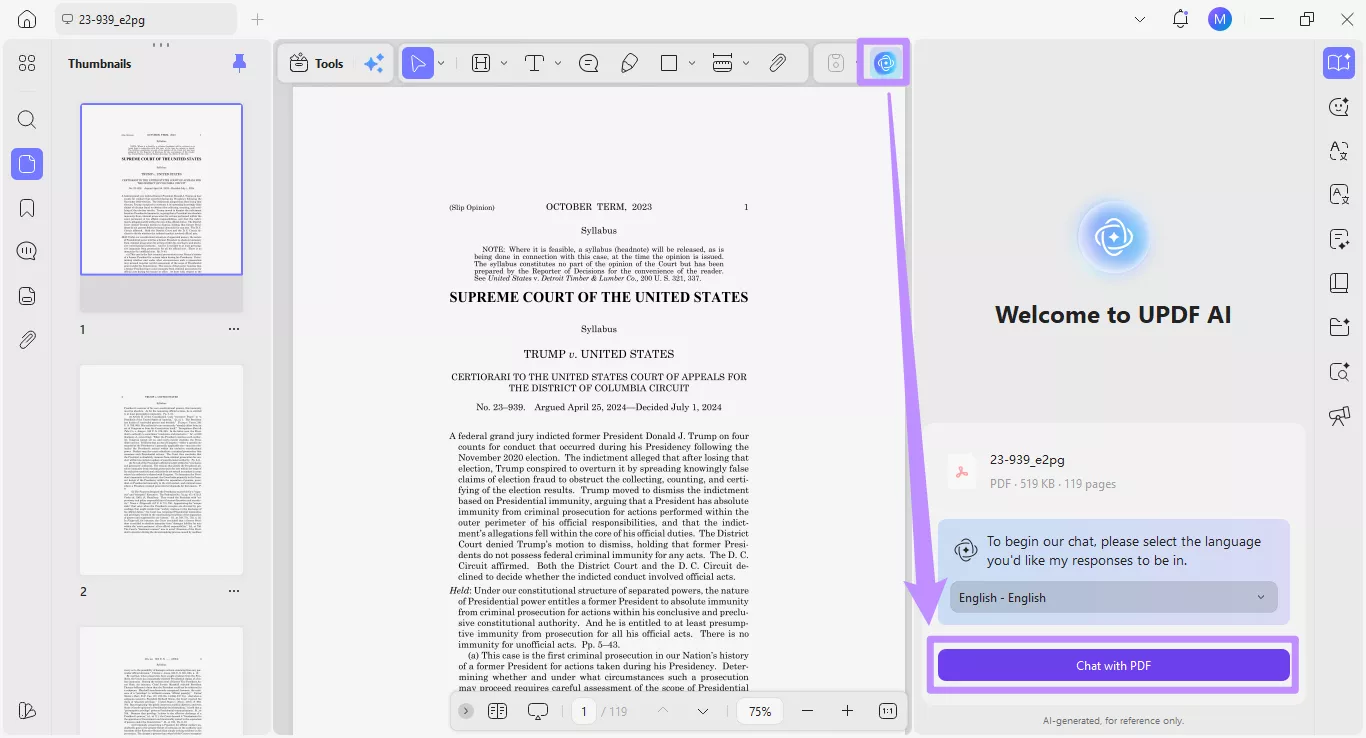Screen dimensions: 1366x738
Task: Open the Comments panel in the left sidebar
Action: pos(27,250)
